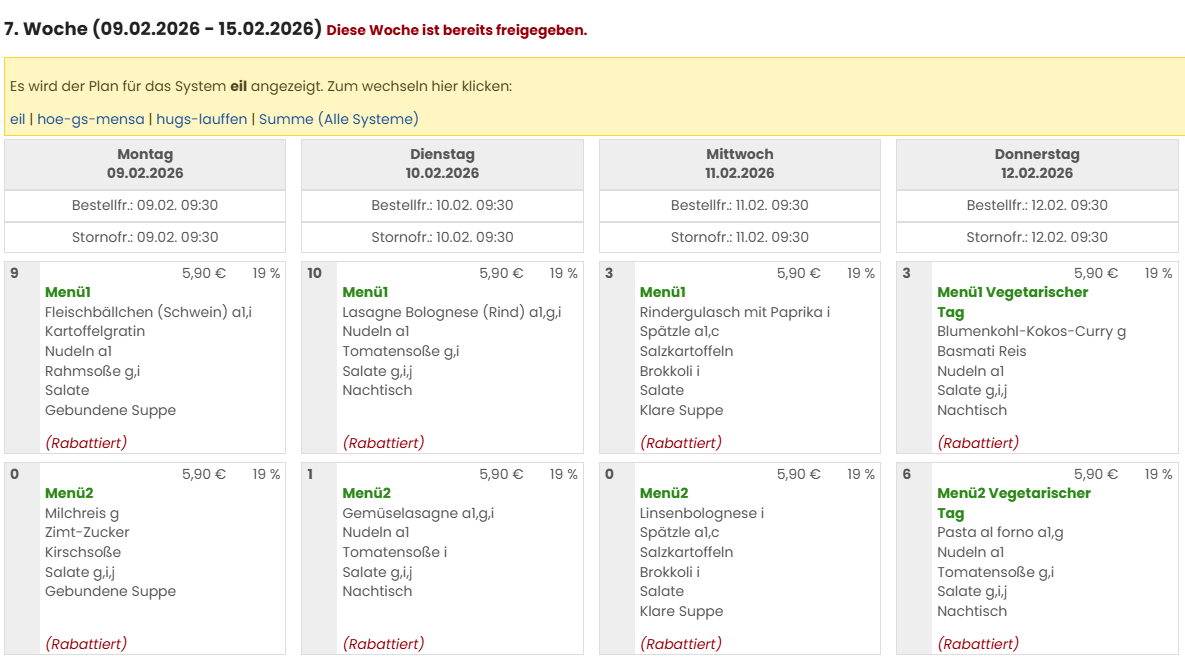Click Monday's Stornofr. 09.02. 09:30 cell
Viewport: 1185px width, 662px height.
[x=145, y=237]
